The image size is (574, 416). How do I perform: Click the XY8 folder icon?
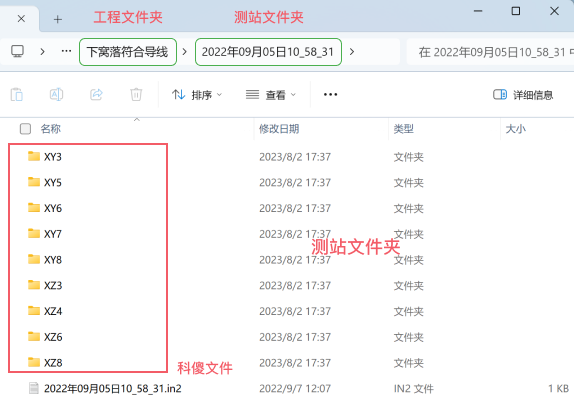point(34,259)
